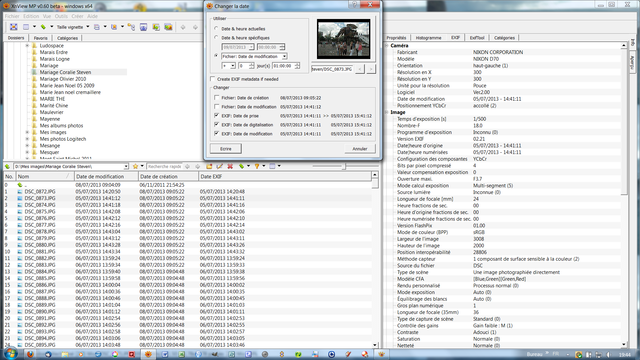Click the next image arrow in dialog
The image size is (640, 360).
tap(371, 69)
